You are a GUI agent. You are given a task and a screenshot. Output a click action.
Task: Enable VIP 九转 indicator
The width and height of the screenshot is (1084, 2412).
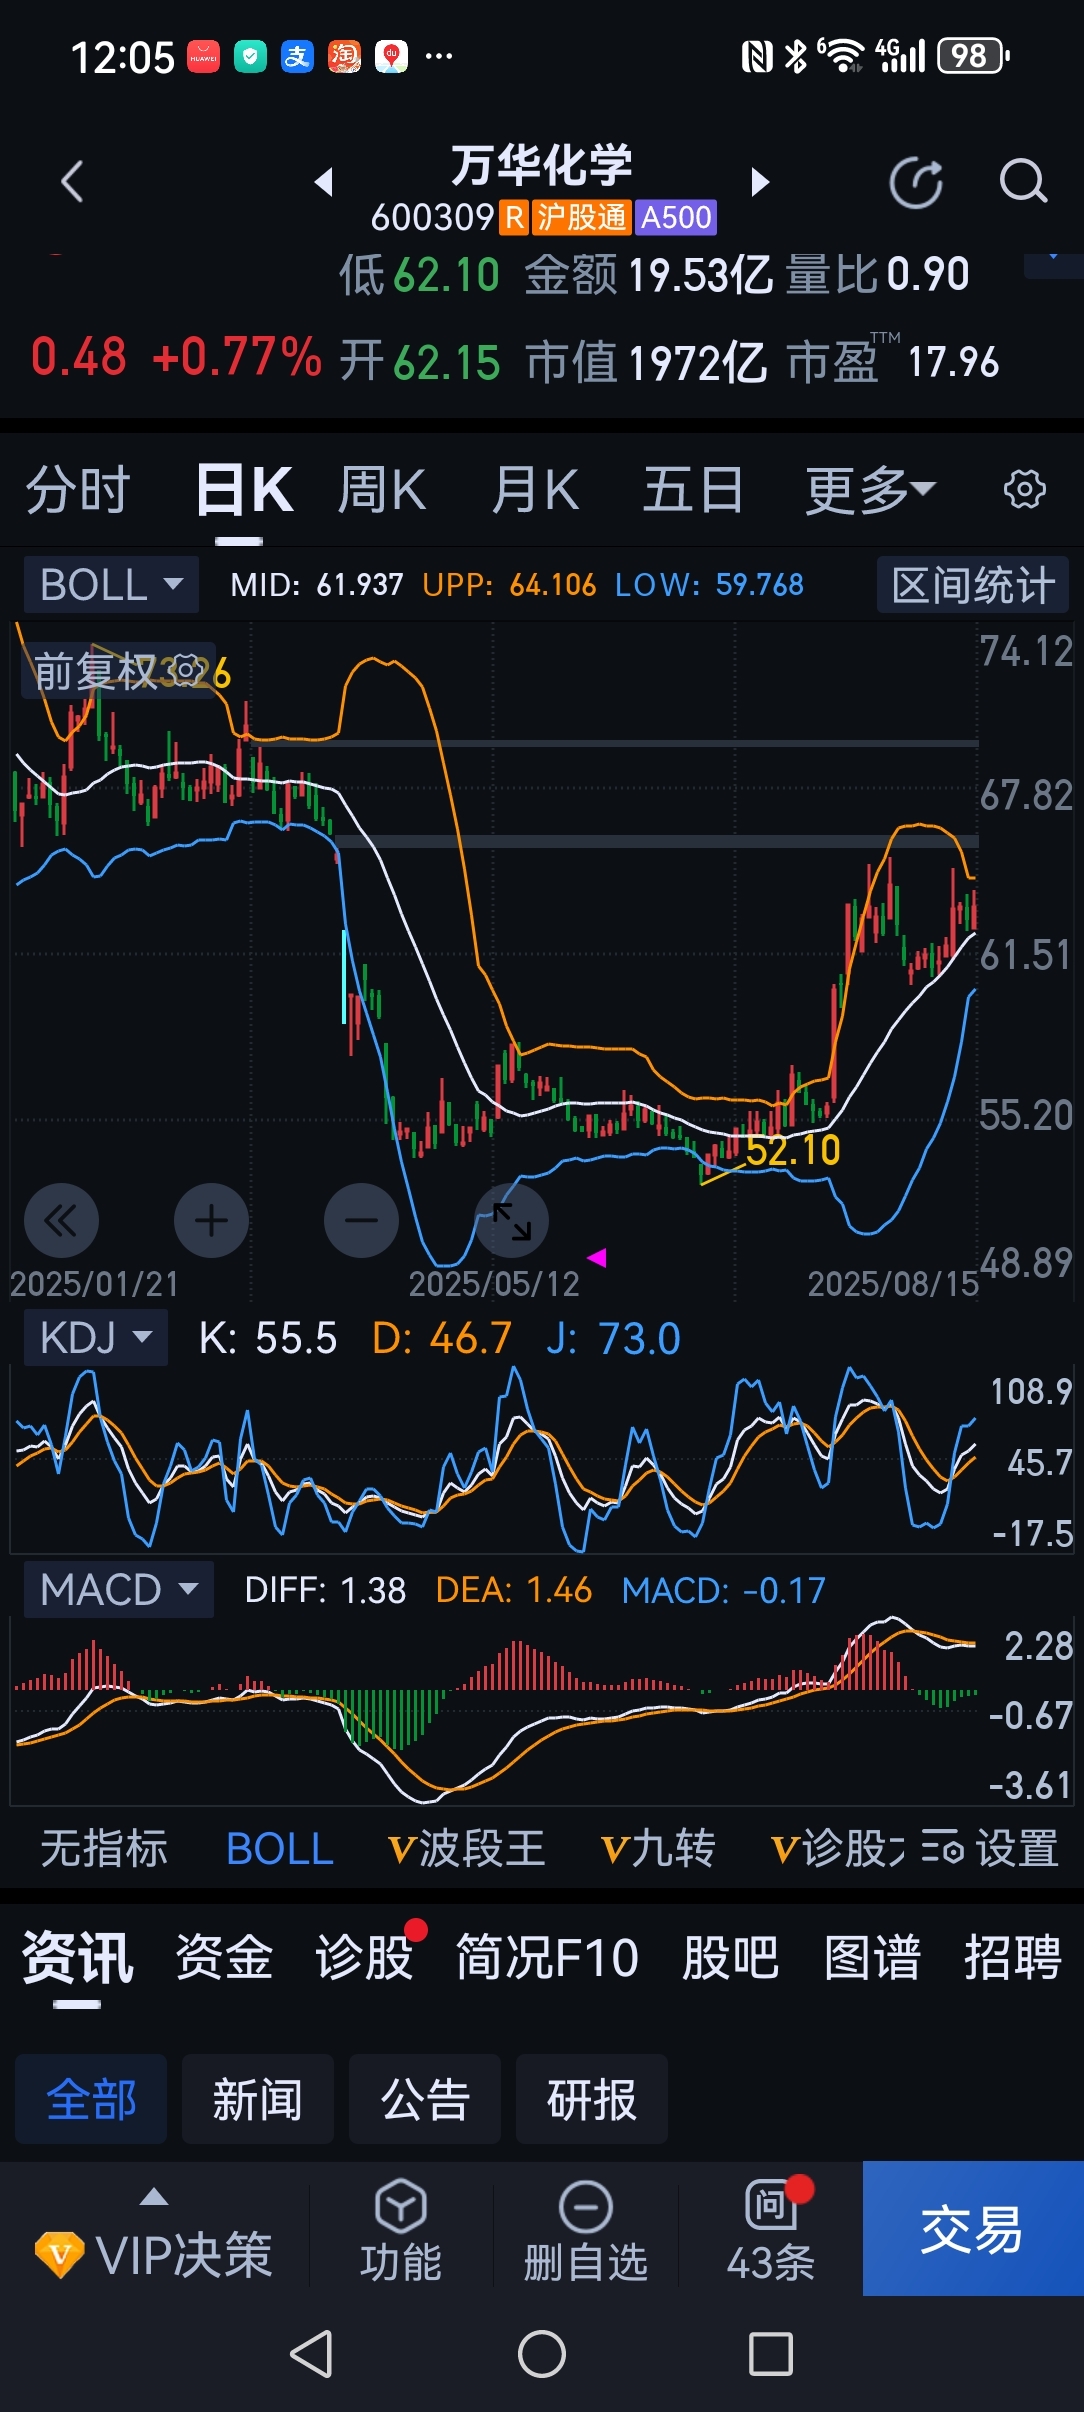pyautogui.click(x=658, y=1848)
